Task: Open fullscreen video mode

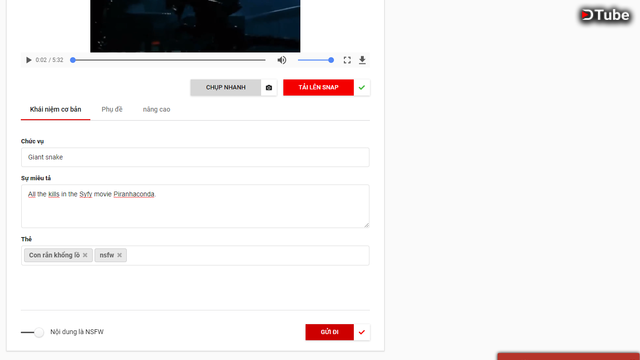Action: click(347, 60)
